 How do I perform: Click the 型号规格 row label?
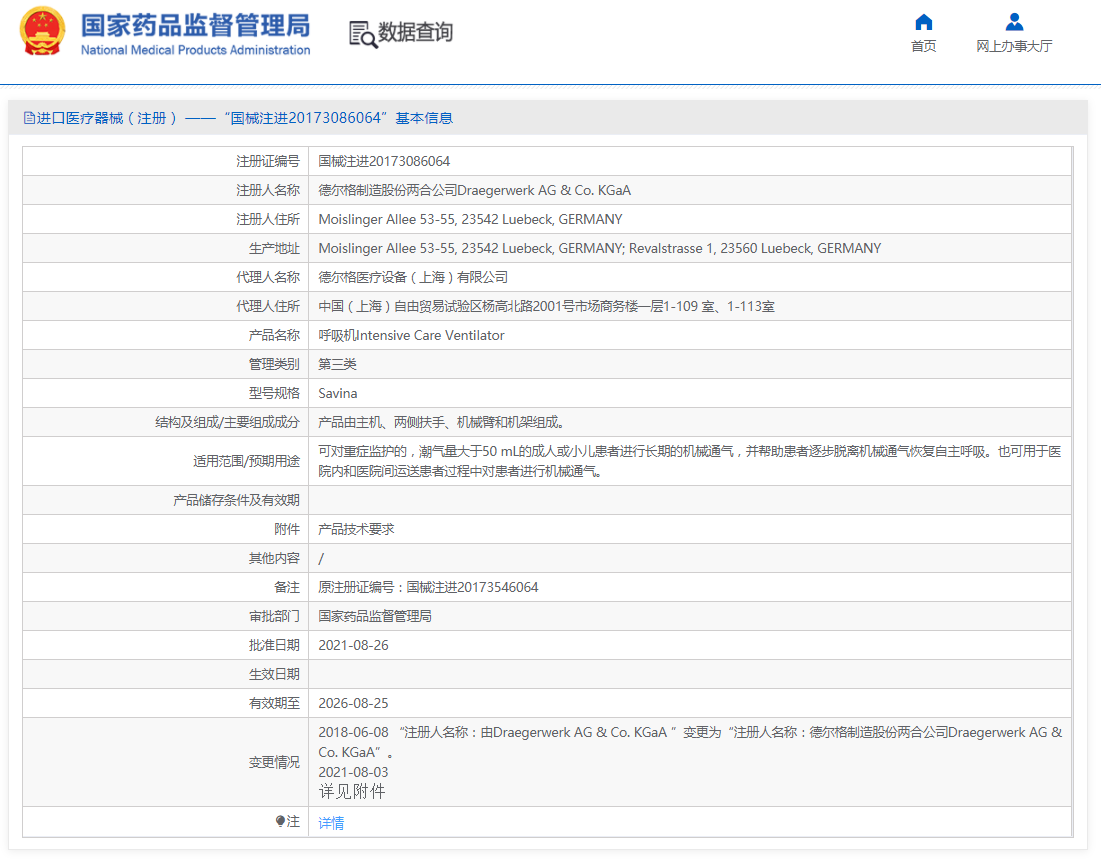click(274, 393)
